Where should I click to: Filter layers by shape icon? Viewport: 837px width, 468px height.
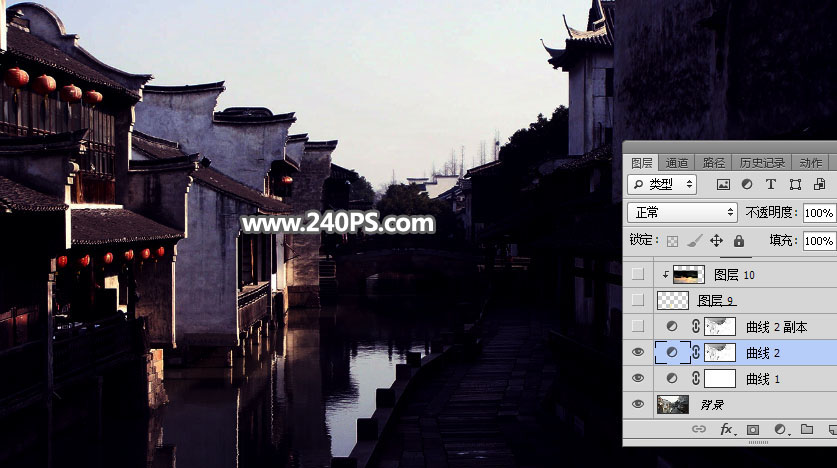tap(795, 185)
